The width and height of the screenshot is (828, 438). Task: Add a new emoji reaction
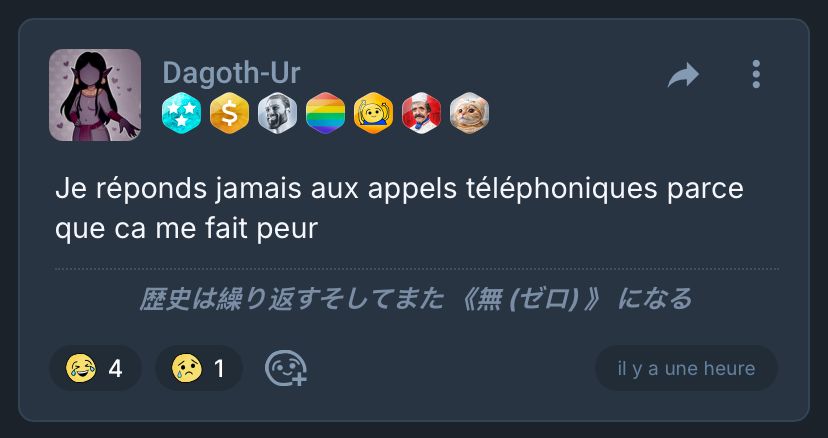[286, 369]
